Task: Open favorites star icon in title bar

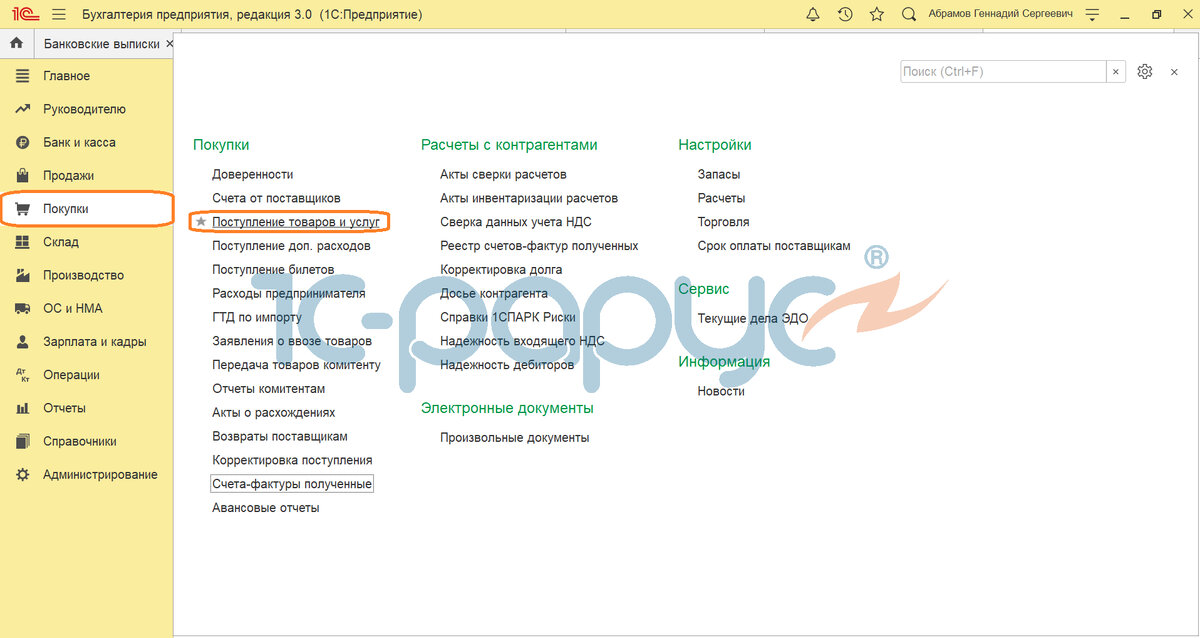Action: (877, 15)
